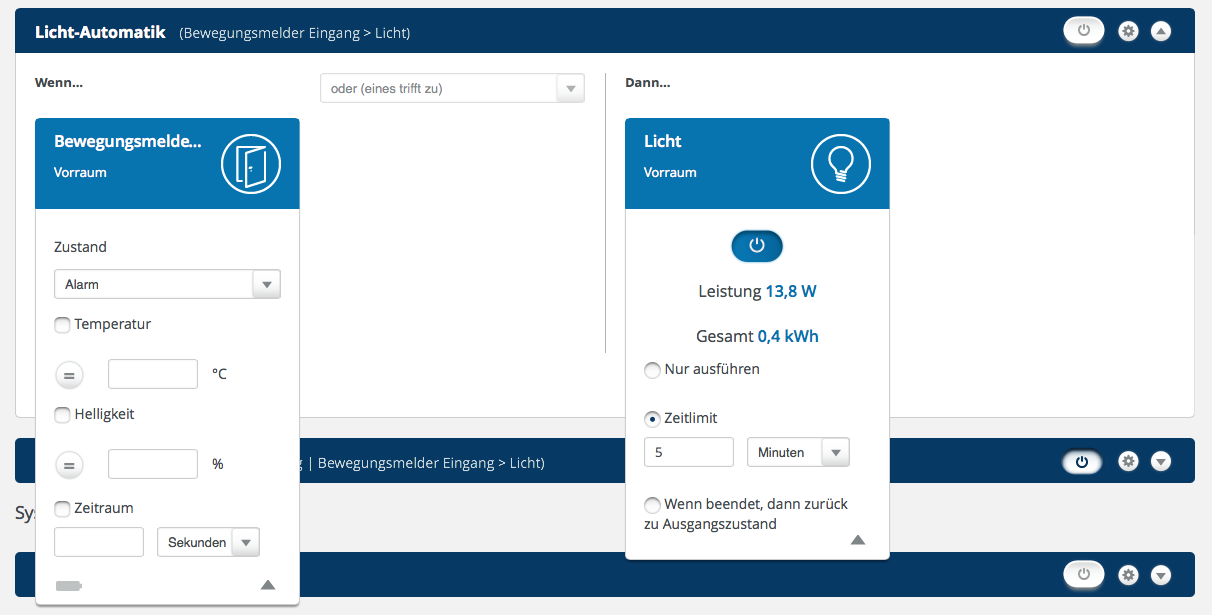This screenshot has height=615, width=1212.
Task: Click the equals operator button for Temperatur
Action: [69, 375]
